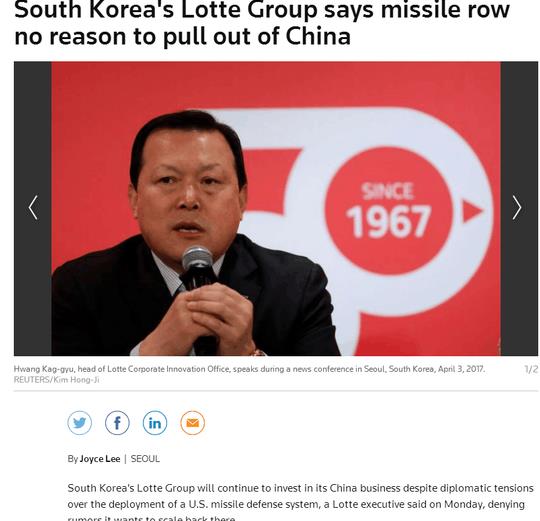Share article on Facebook
540x521 pixels.
click(117, 423)
